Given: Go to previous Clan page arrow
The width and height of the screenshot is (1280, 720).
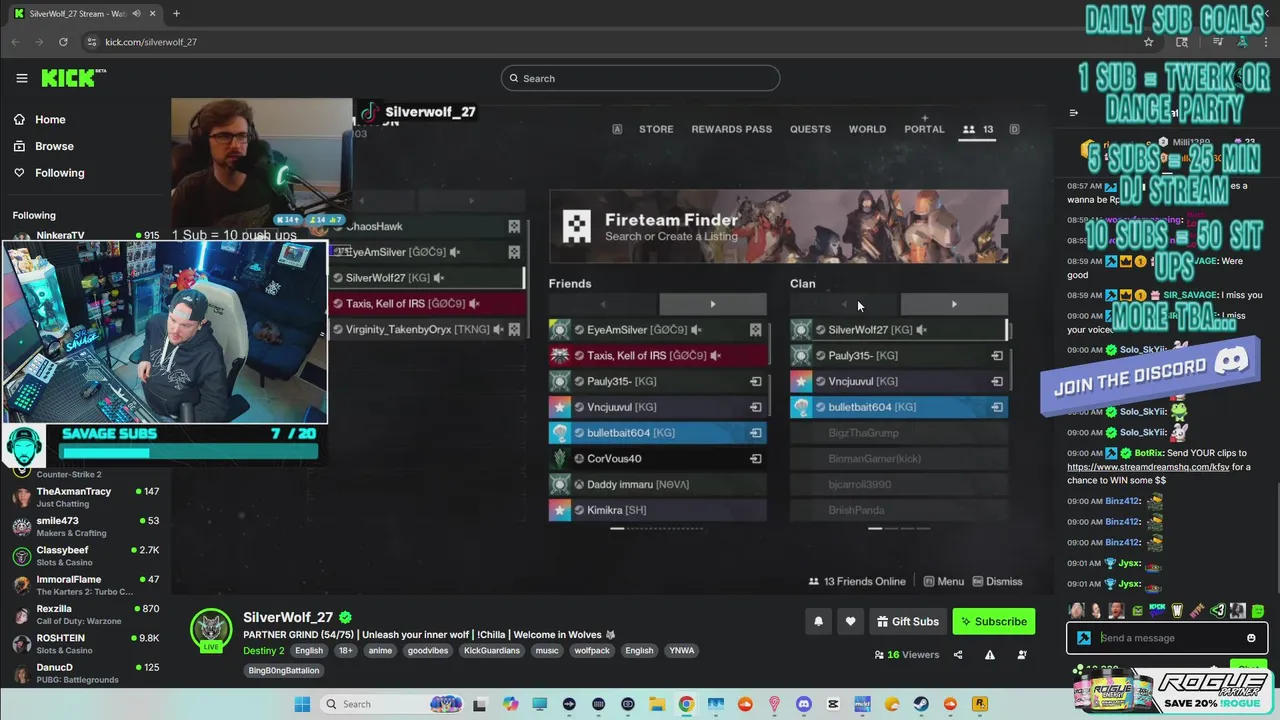Looking at the screenshot, I should (844, 304).
